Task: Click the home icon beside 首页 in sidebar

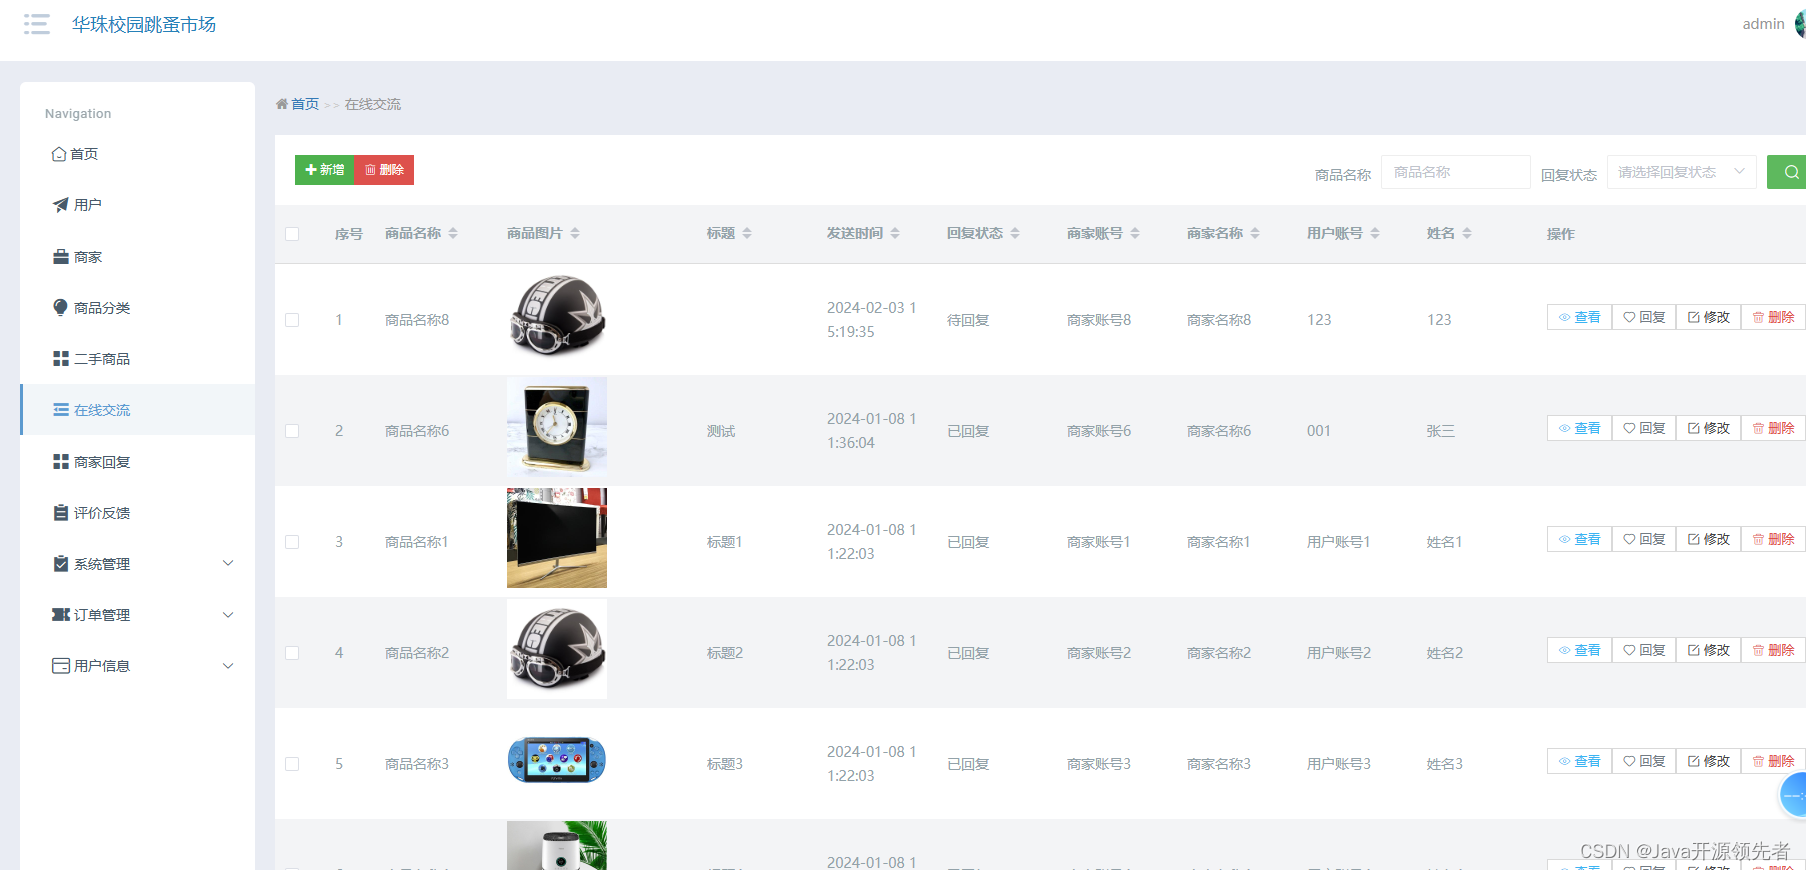Action: point(59,154)
